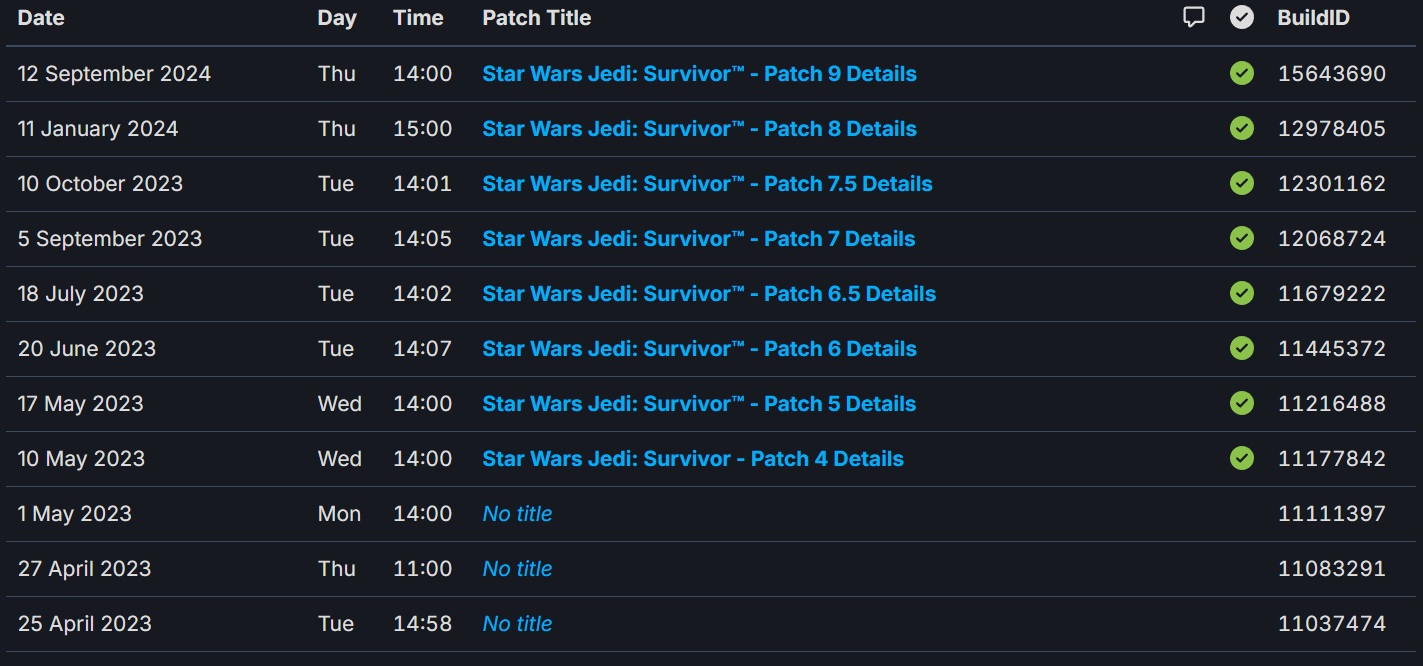This screenshot has width=1423, height=666.
Task: Open the Patch 7.5 Details link
Action: 707,184
